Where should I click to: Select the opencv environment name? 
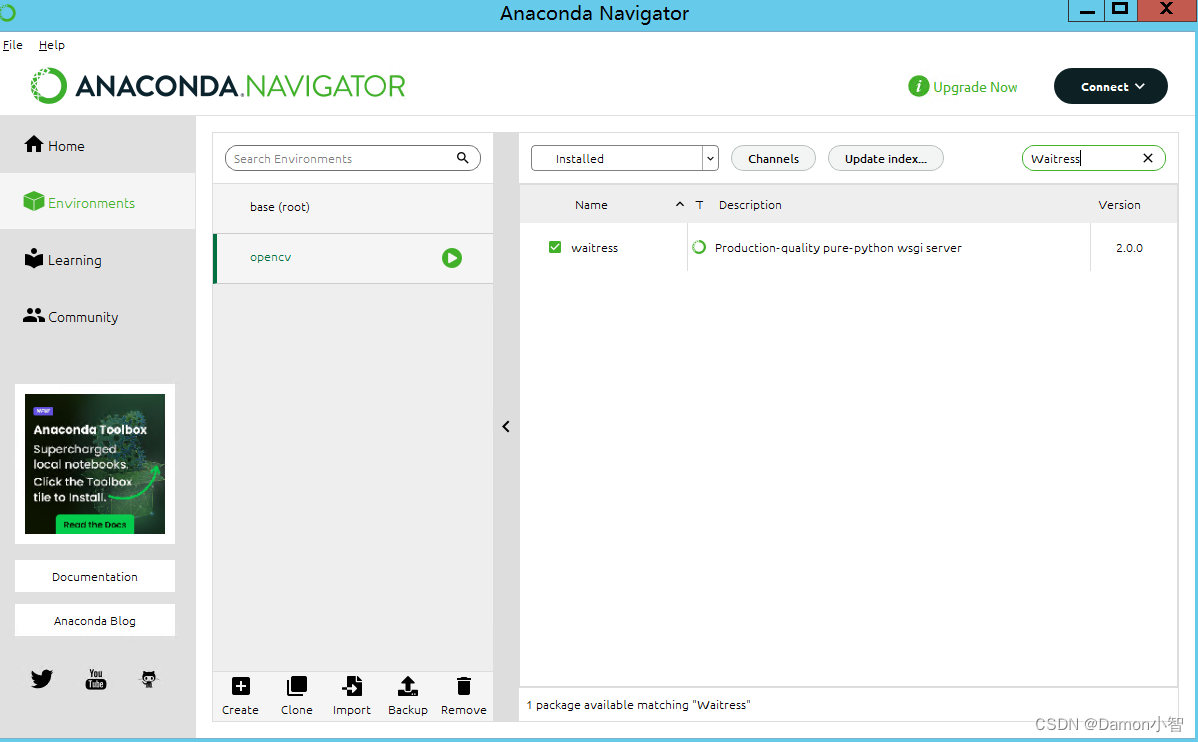(270, 257)
